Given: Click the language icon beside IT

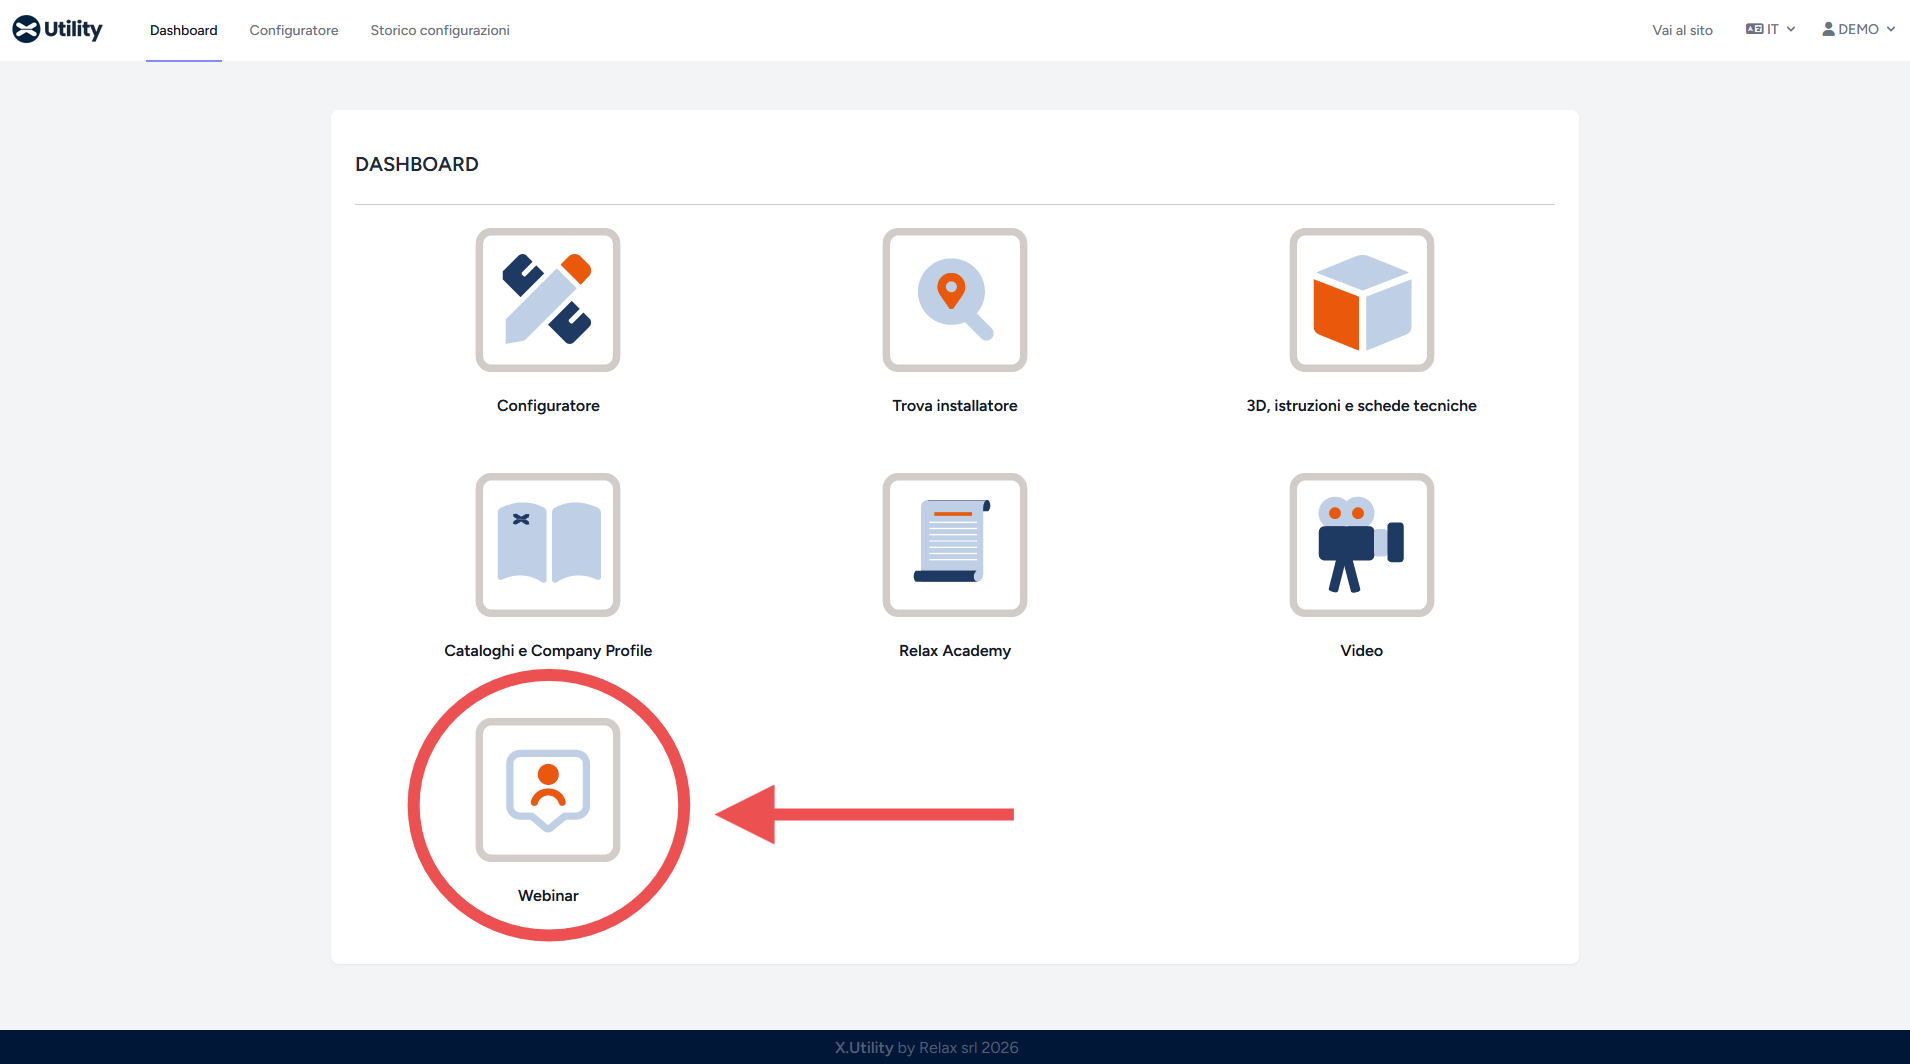Looking at the screenshot, I should [1754, 30].
